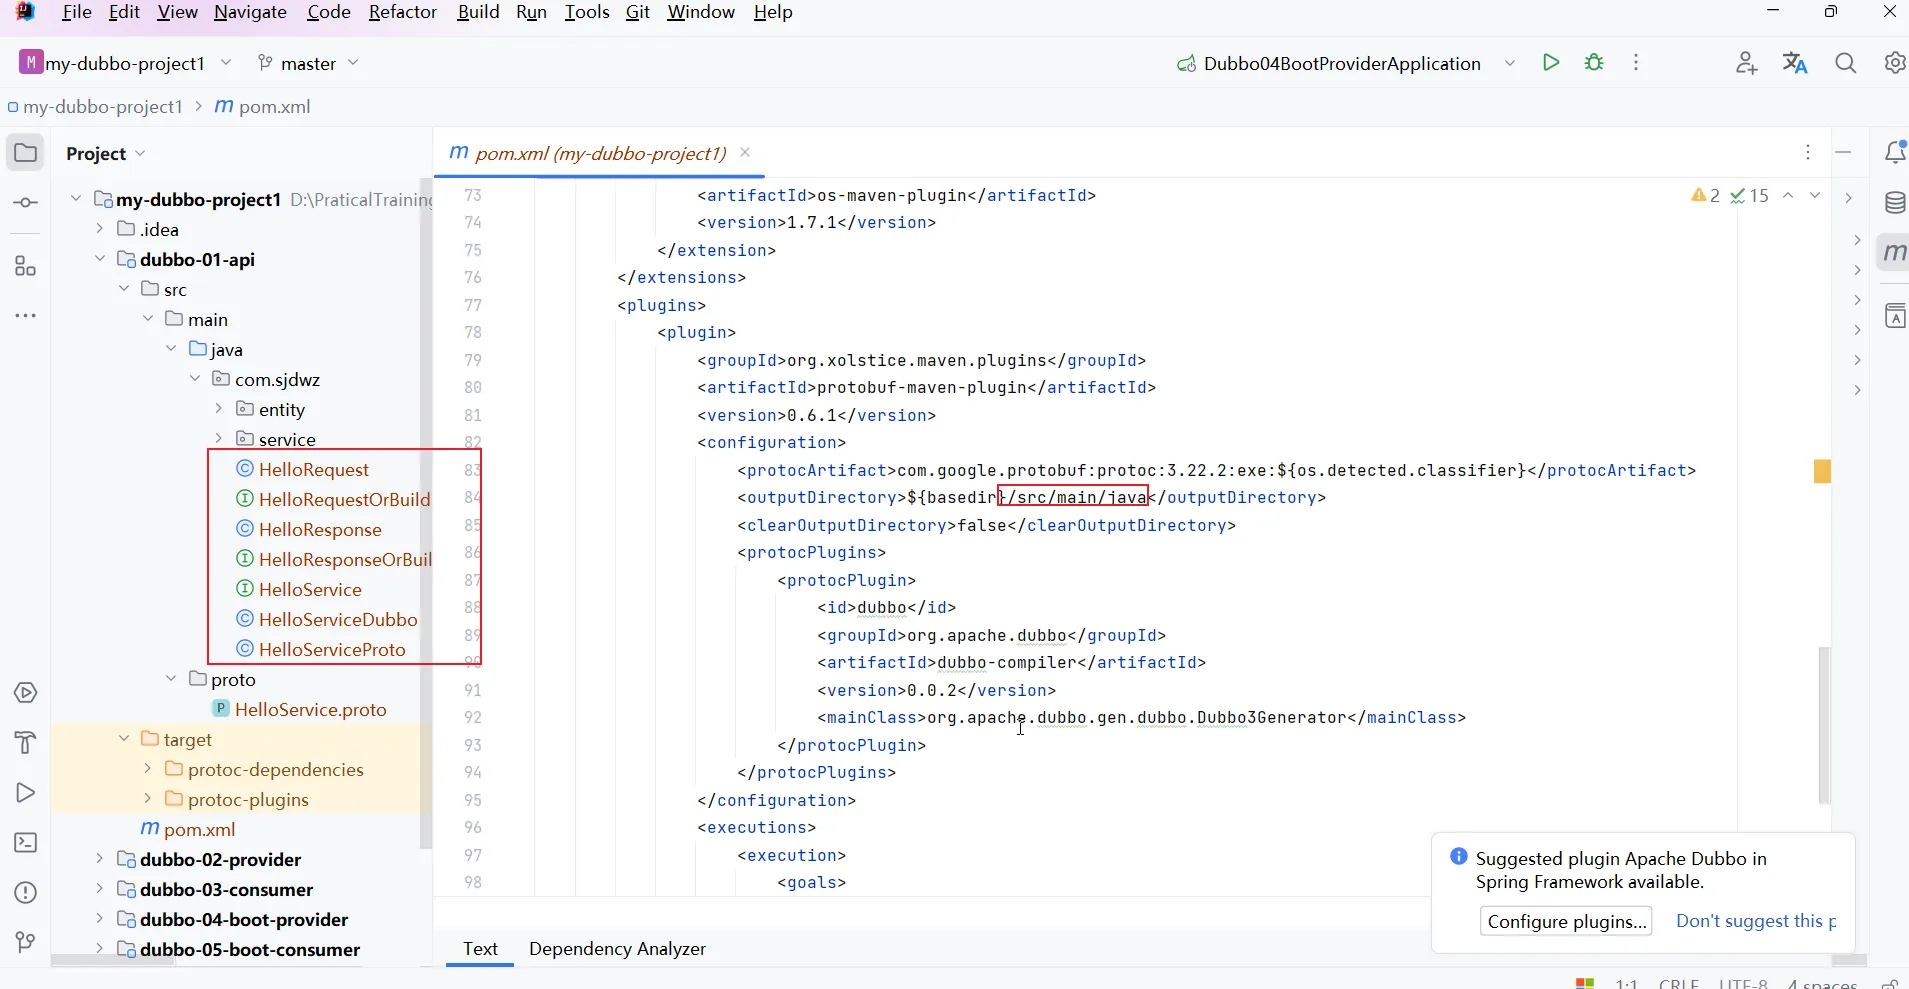The image size is (1909, 989).
Task: Open the File menu
Action: (x=77, y=12)
